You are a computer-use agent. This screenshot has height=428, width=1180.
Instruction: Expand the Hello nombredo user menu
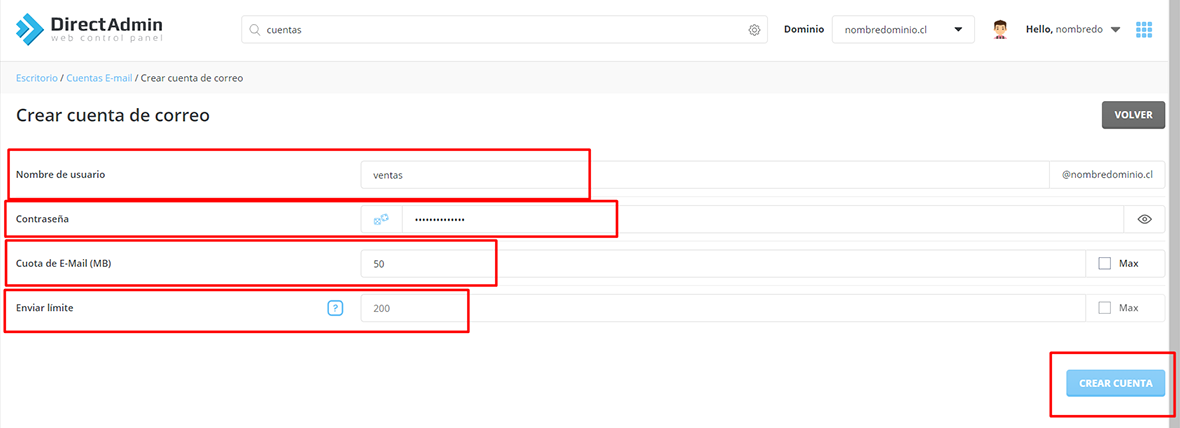pos(1072,29)
